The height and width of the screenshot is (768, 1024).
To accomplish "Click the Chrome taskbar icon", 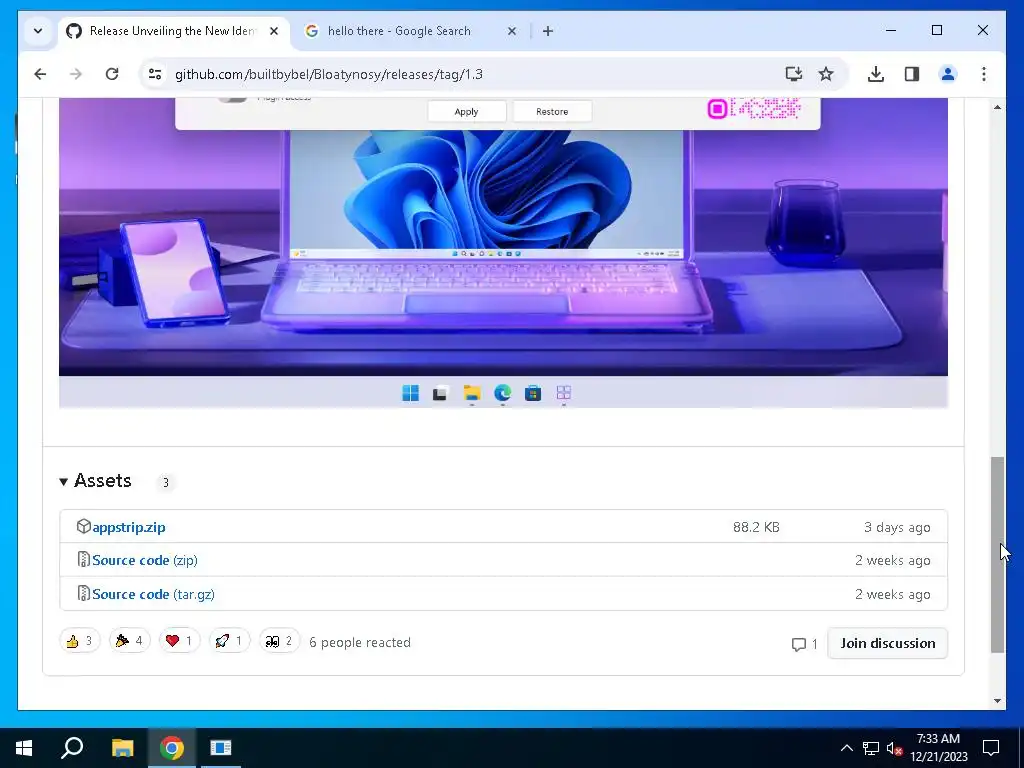I will click(172, 748).
